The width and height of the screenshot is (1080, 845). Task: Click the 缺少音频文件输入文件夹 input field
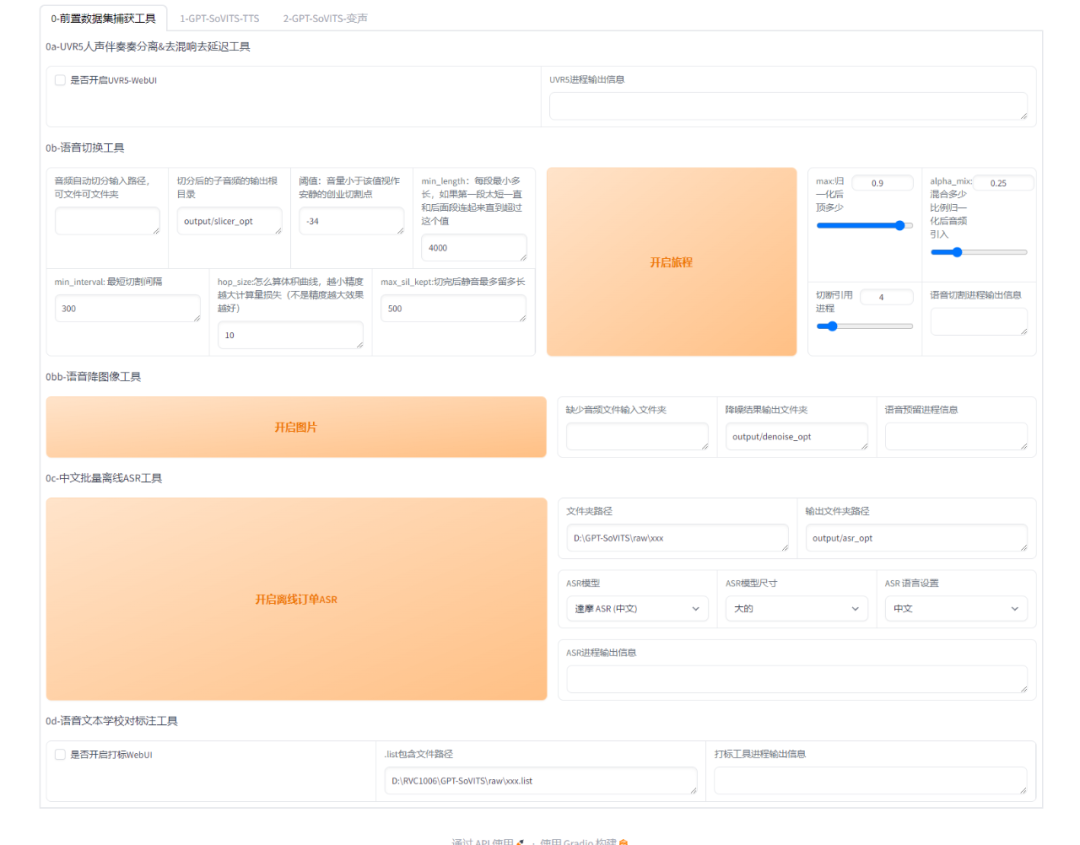point(637,437)
